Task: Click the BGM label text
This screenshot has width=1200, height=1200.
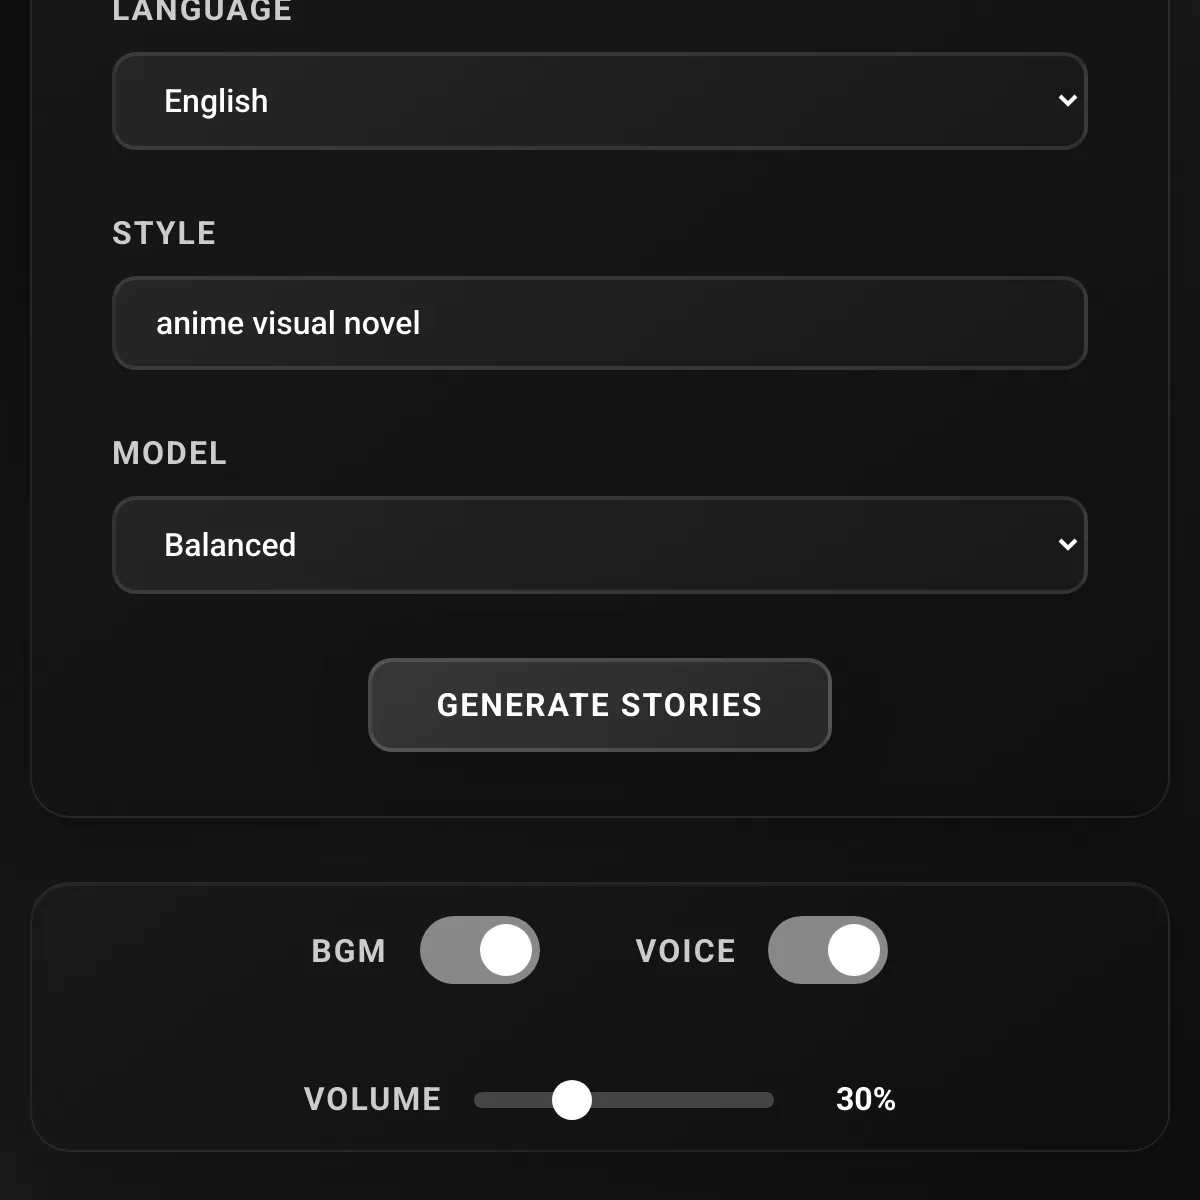Action: tap(348, 951)
